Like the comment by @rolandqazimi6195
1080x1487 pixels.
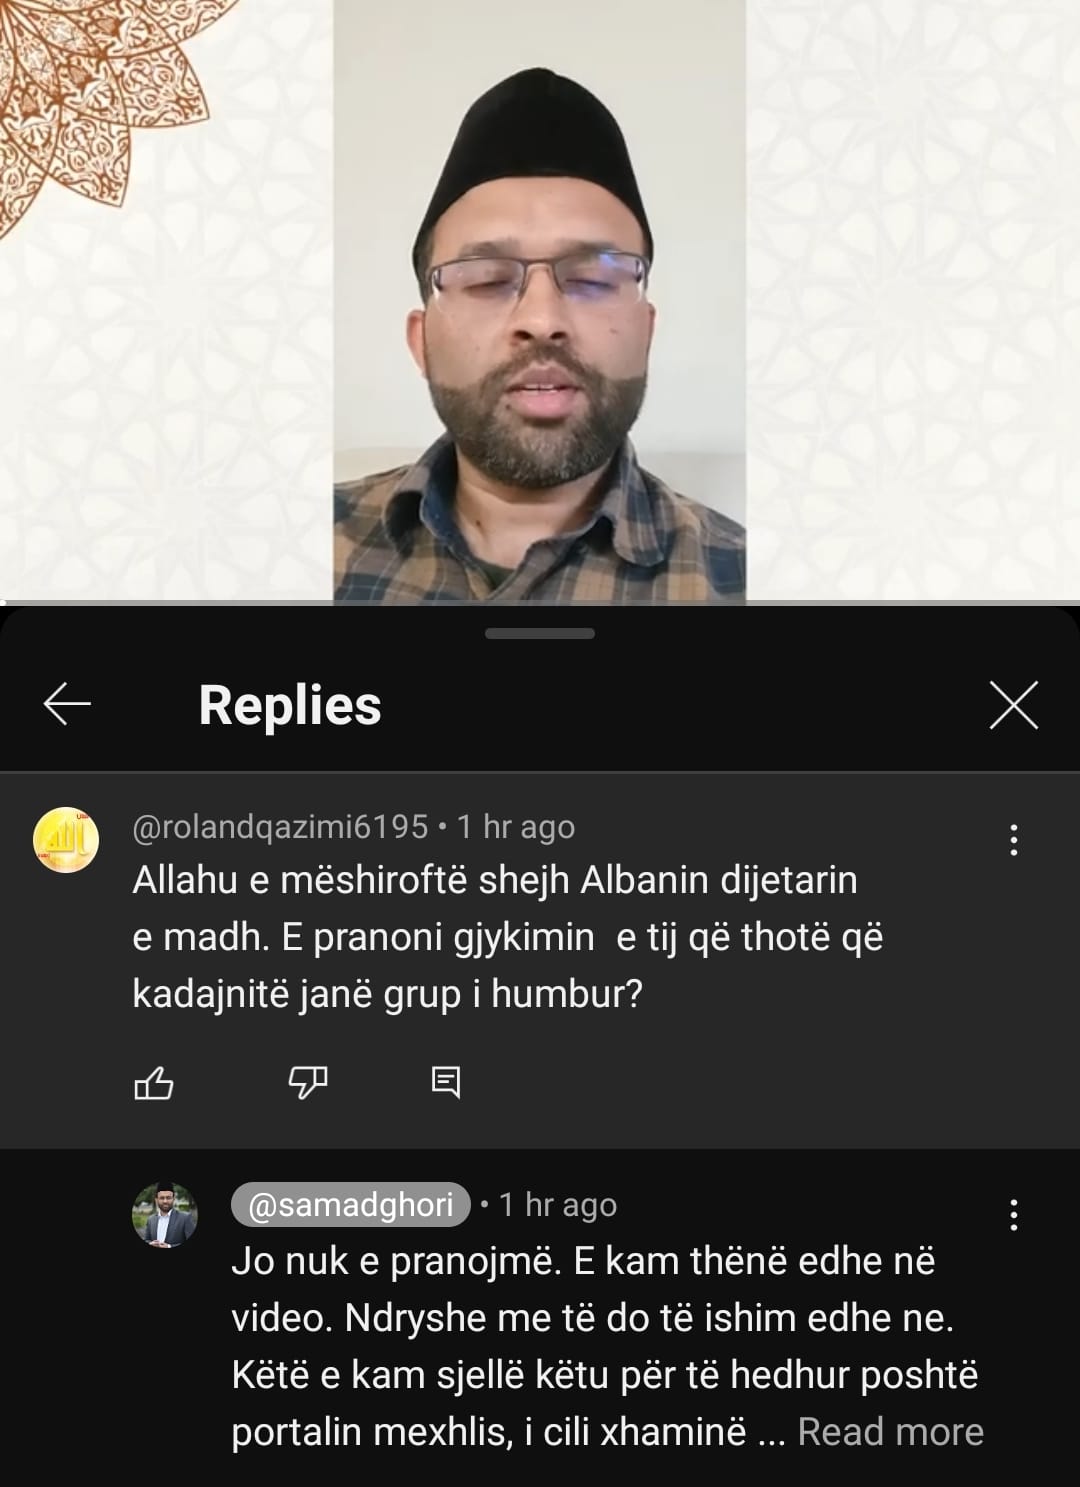coord(154,1082)
